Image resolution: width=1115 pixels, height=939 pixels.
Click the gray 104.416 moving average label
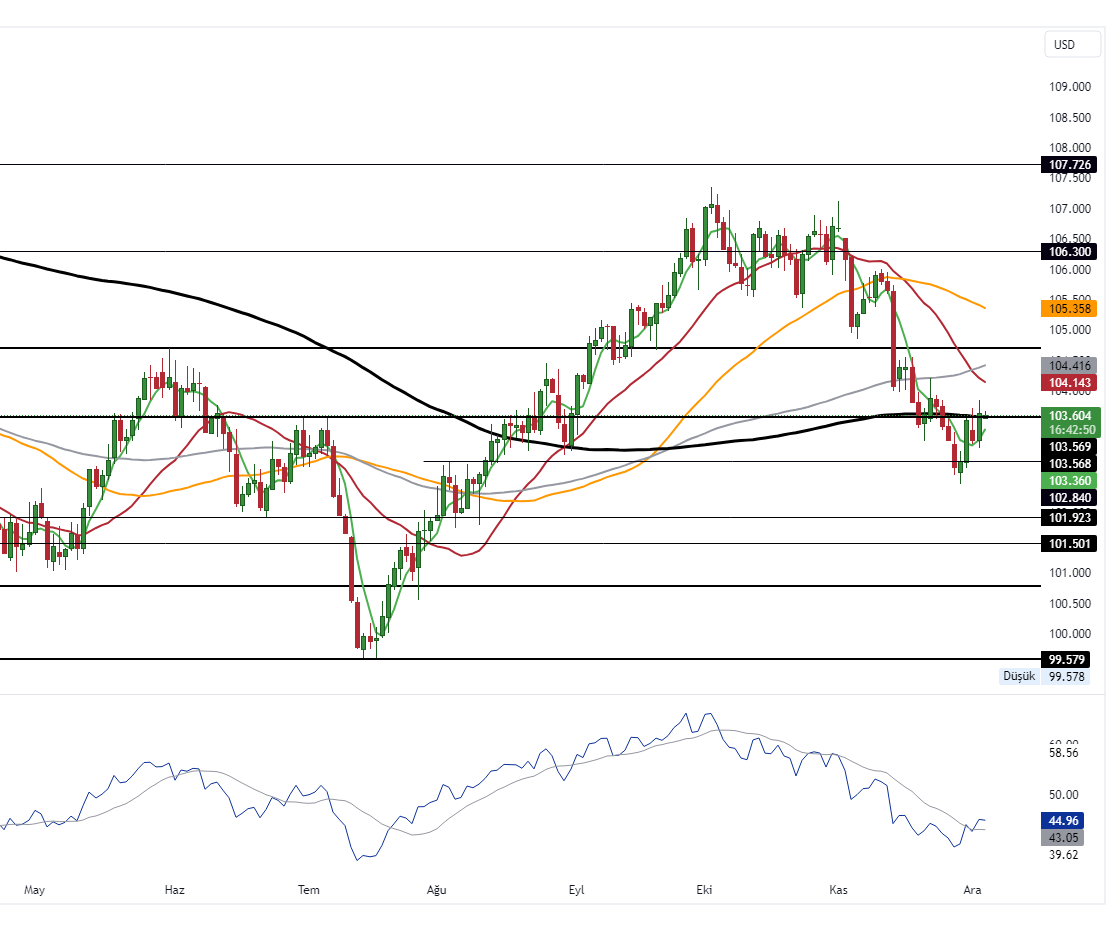[1068, 366]
